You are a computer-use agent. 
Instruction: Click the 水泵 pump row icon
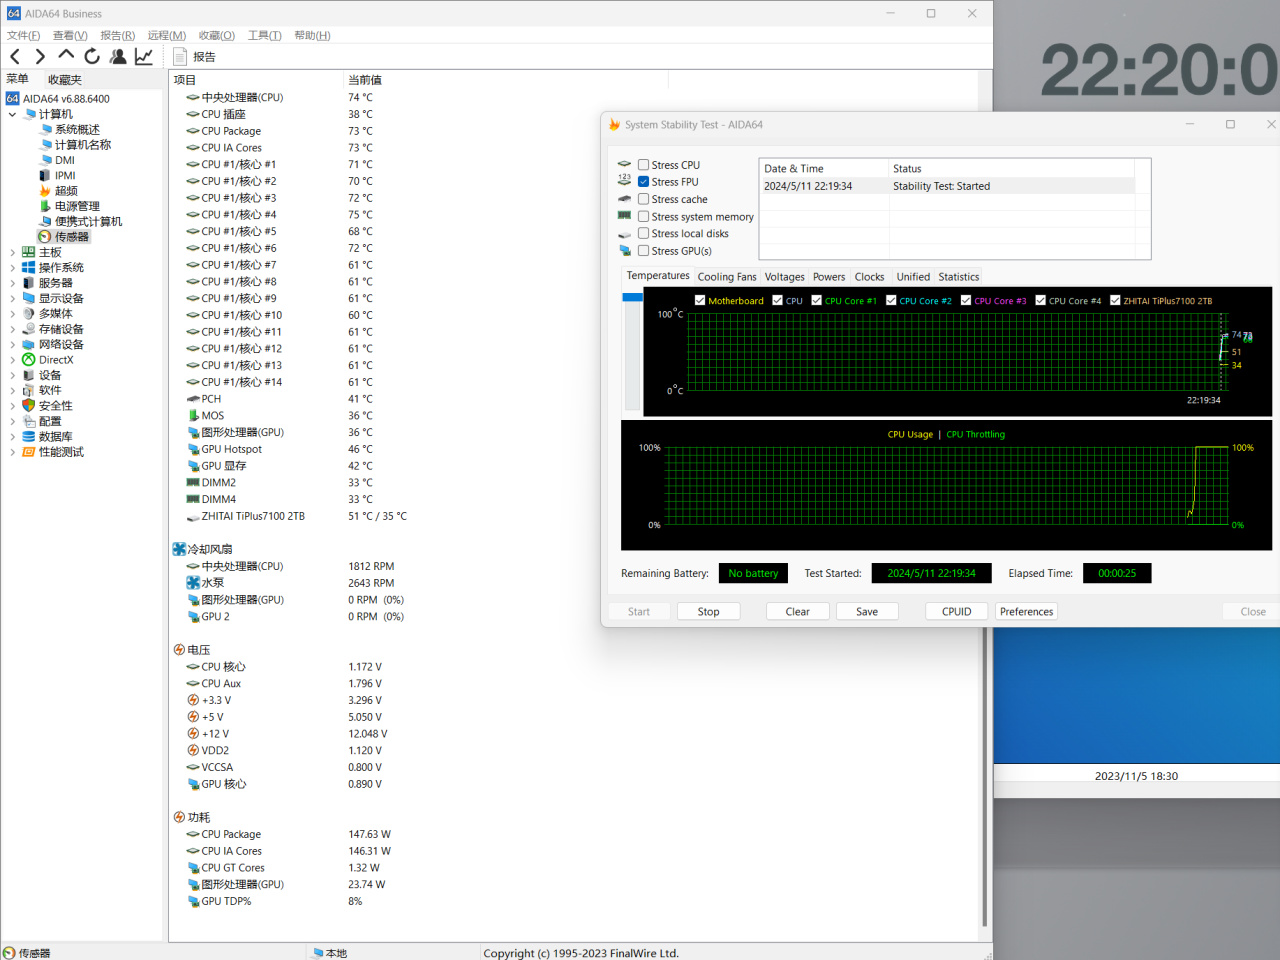point(193,583)
